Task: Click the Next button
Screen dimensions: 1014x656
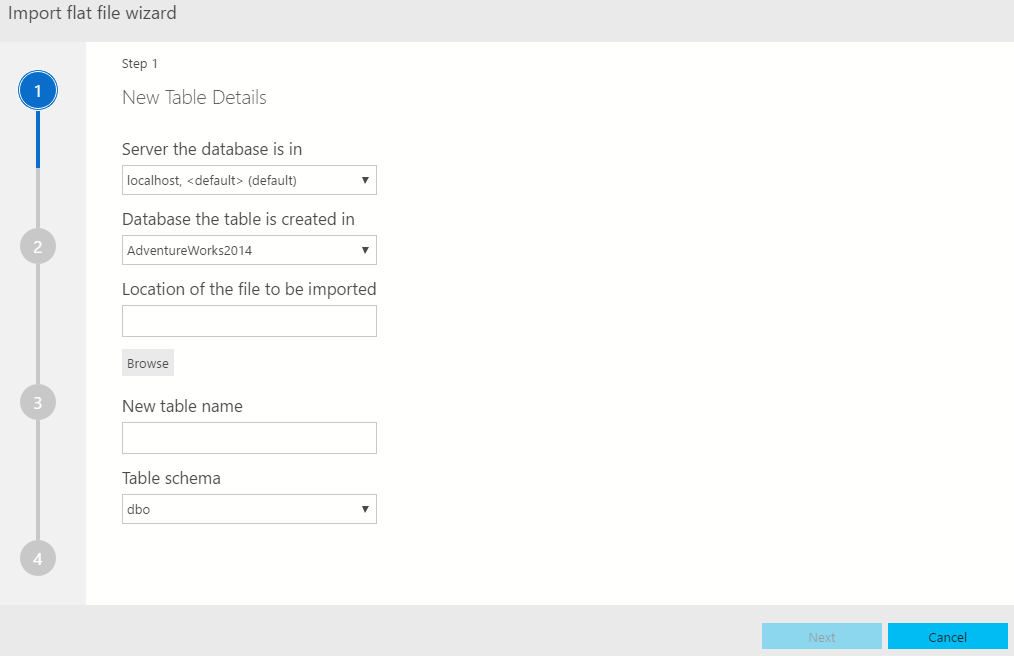Action: click(821, 637)
